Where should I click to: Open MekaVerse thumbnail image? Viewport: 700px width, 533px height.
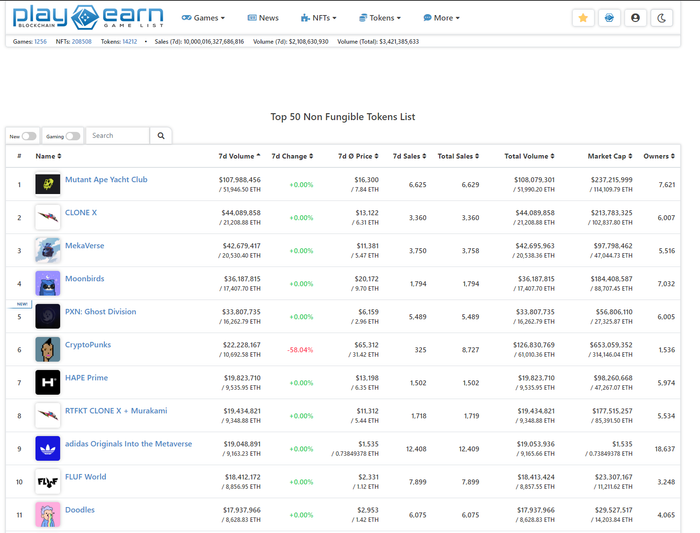[48, 250]
